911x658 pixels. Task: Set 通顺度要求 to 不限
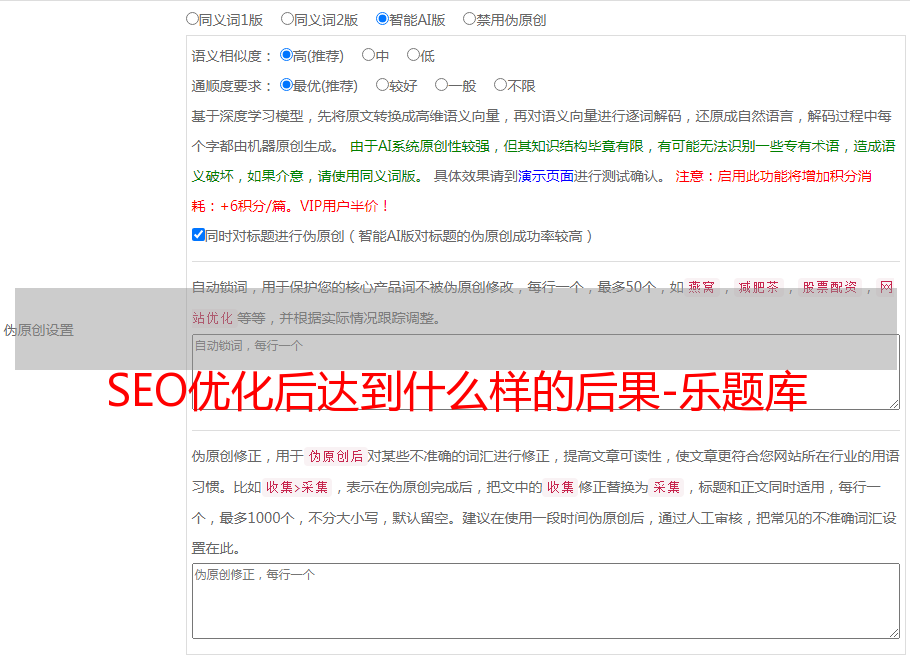[x=500, y=85]
